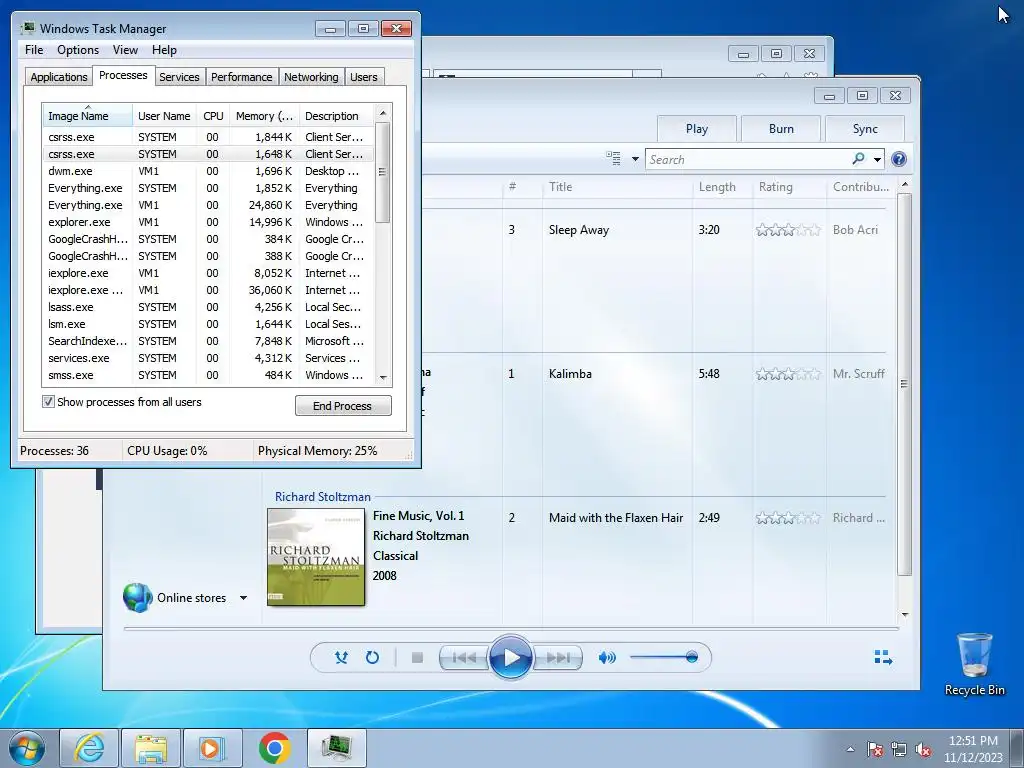This screenshot has height=768, width=1024.
Task: Go to the previous track
Action: [x=464, y=658]
